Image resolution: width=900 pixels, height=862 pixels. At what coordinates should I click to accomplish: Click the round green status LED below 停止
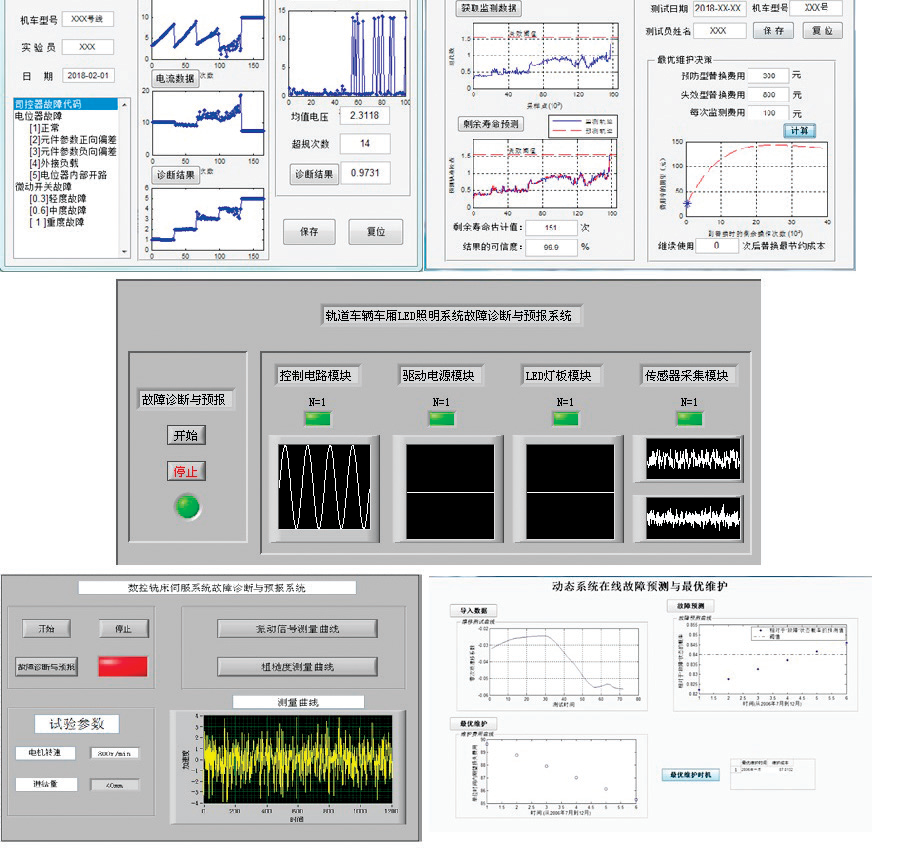point(188,507)
